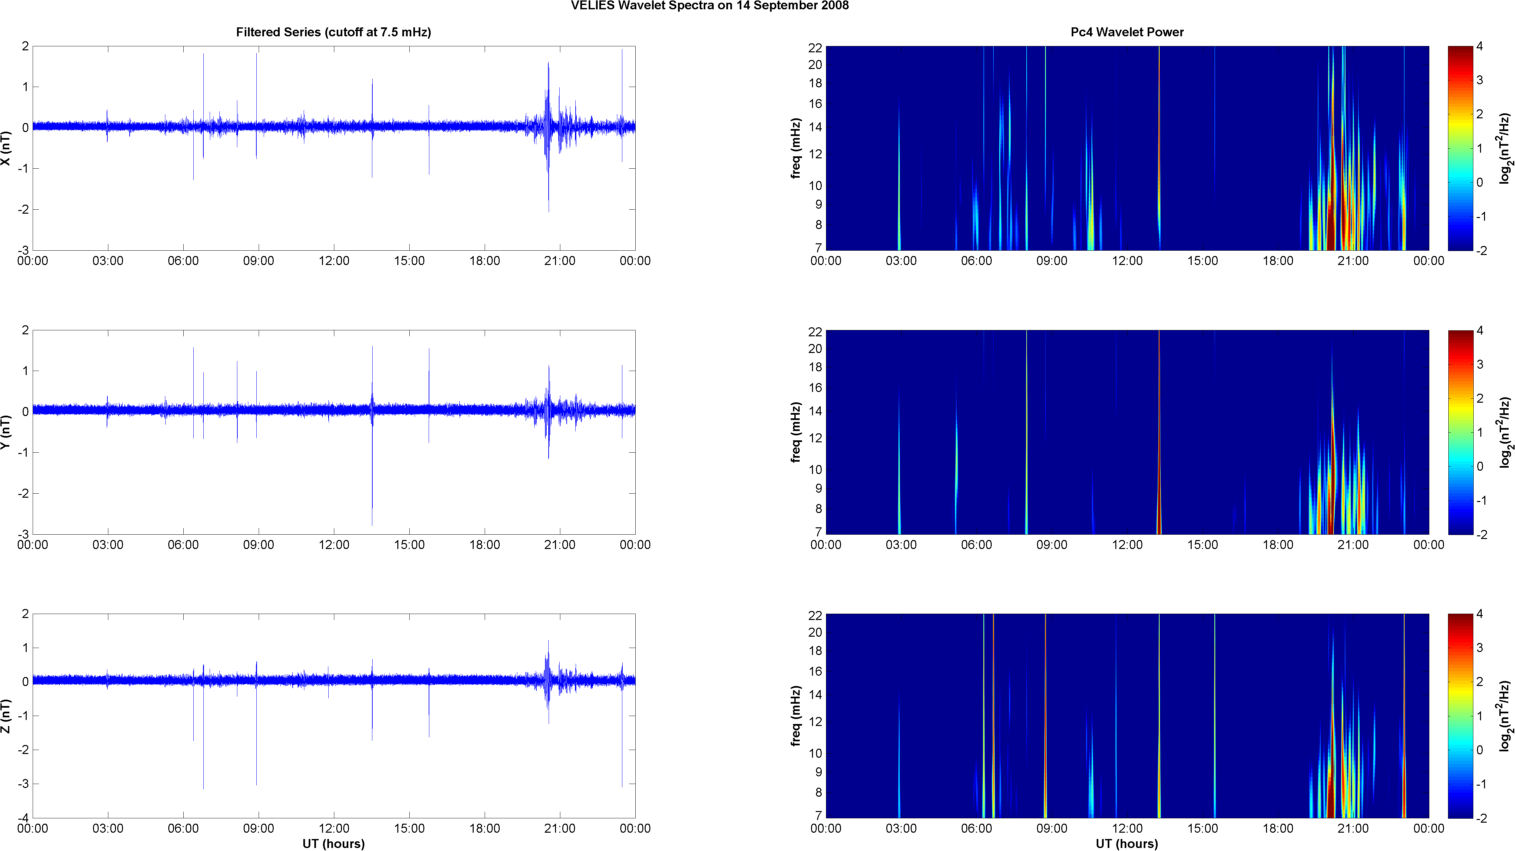This screenshot has height=851, width=1515.
Task: Click the freq (mHz) label of middle spectrogram
Action: click(796, 432)
